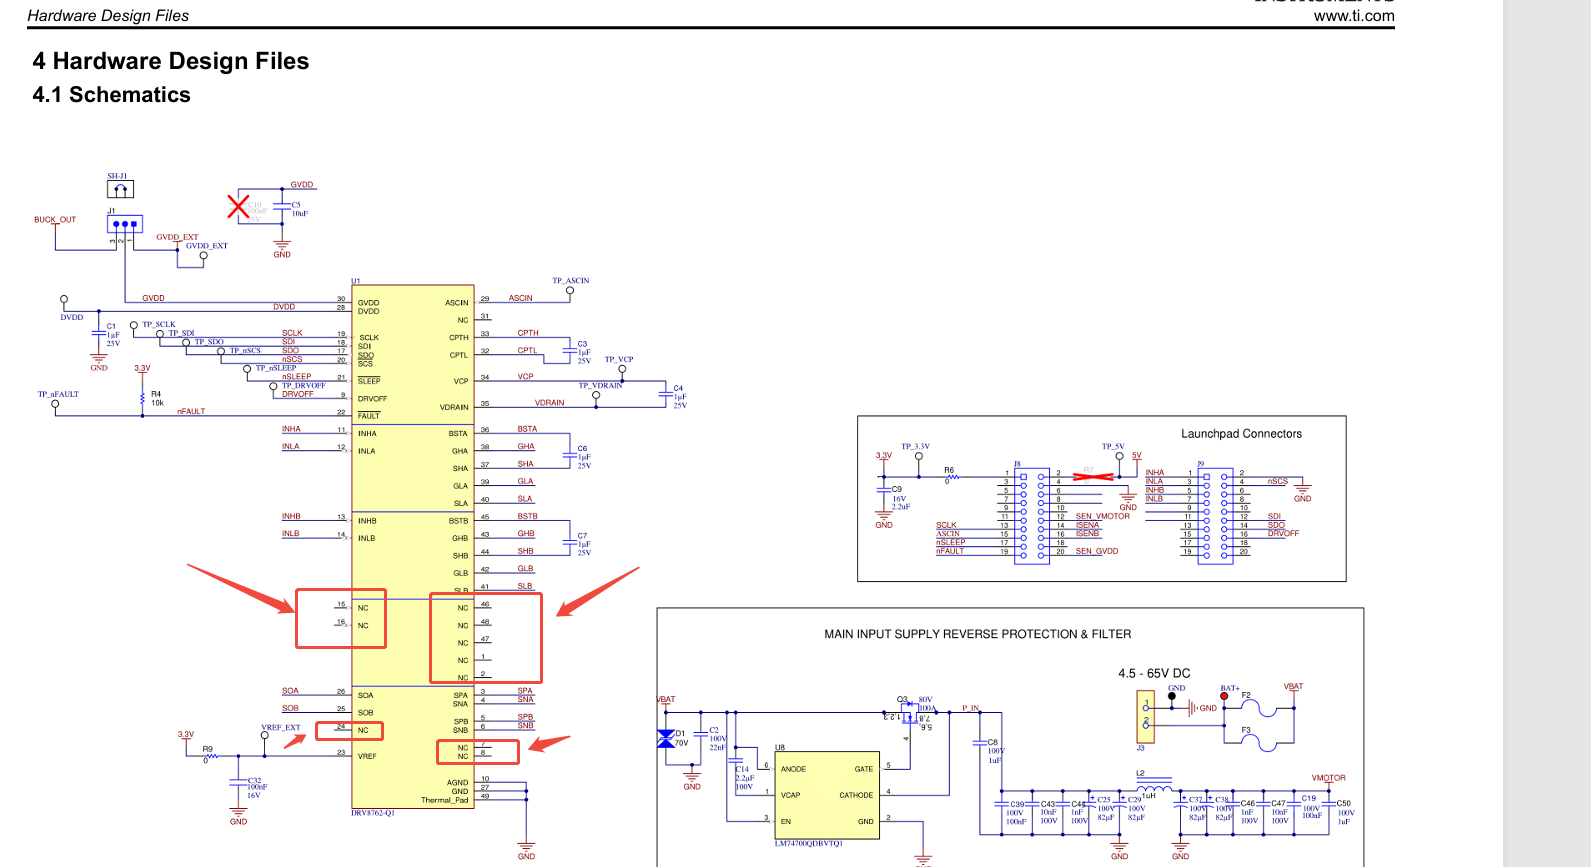Viewport: 1591px width, 867px height.
Task: Click the 'TP_SCLK' test point label
Action: coord(158,324)
